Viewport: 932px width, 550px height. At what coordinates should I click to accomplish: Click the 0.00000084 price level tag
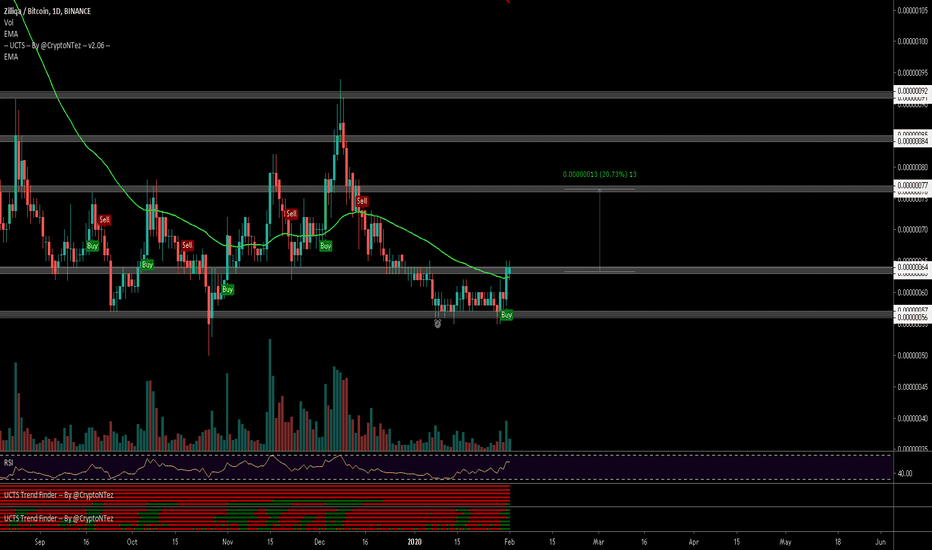(912, 142)
